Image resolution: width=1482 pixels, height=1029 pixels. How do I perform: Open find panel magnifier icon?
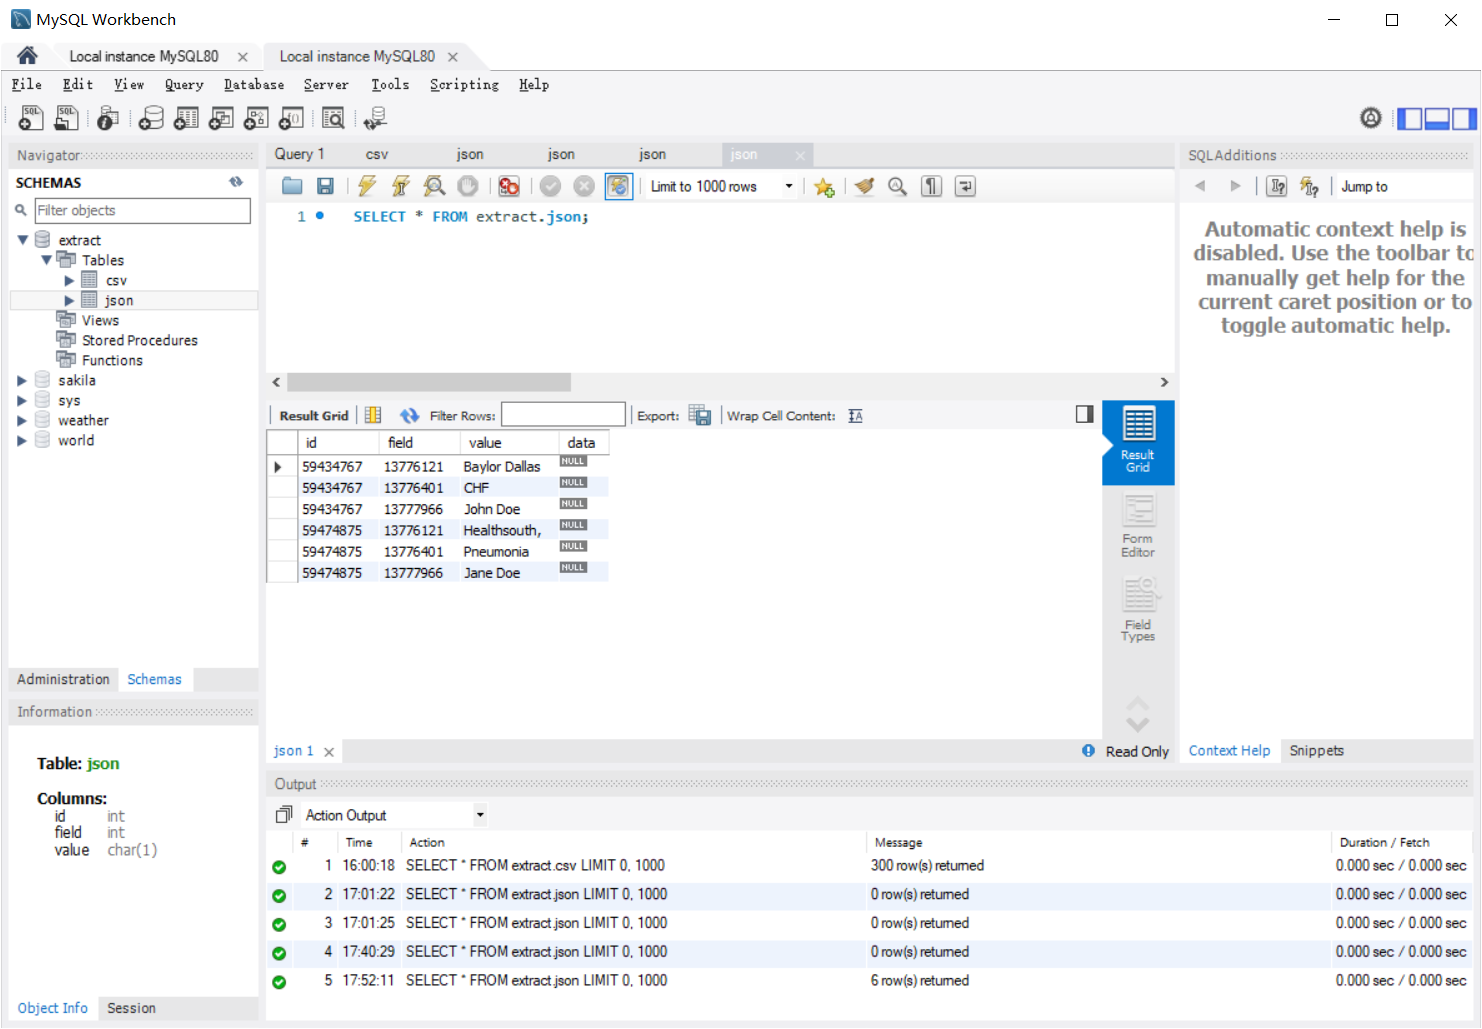point(898,186)
